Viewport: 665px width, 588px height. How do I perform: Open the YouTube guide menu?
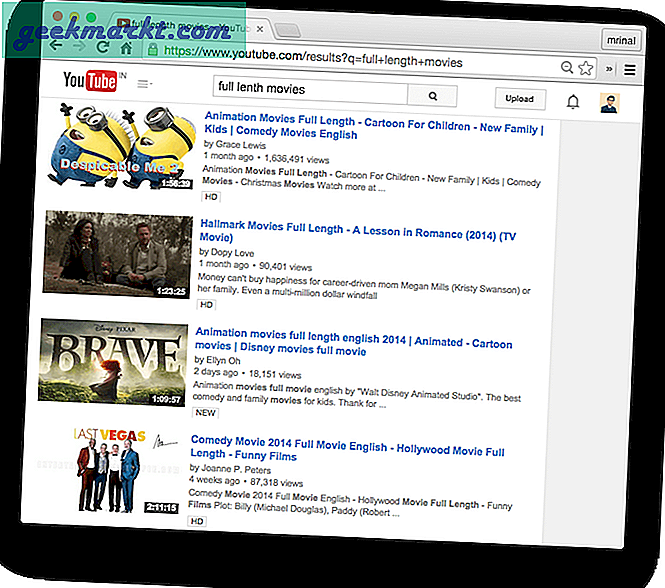click(144, 84)
